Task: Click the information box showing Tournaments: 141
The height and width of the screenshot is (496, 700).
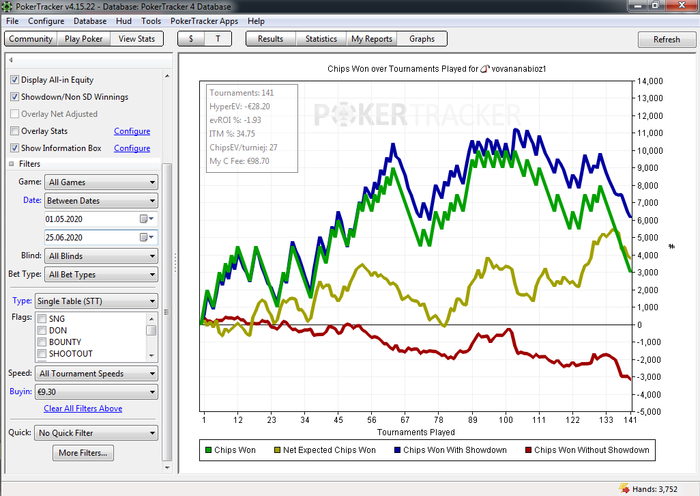Action: tap(251, 128)
